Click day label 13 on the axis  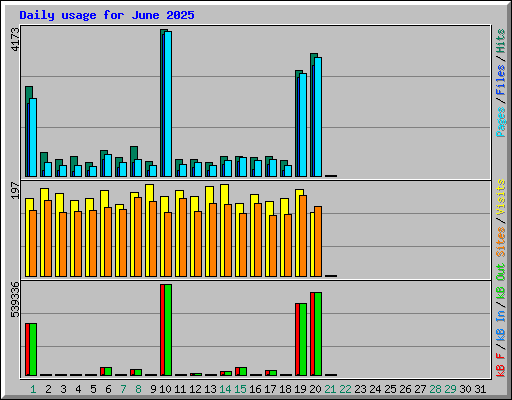coord(210,389)
